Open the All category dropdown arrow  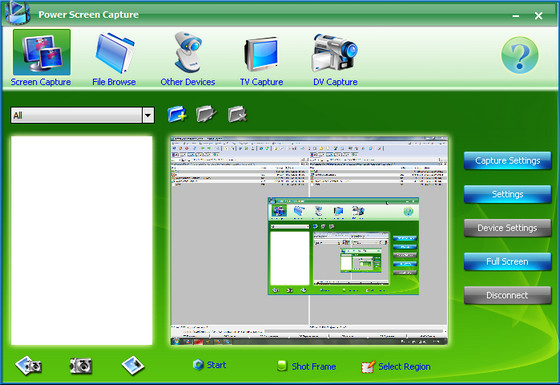pyautogui.click(x=148, y=115)
